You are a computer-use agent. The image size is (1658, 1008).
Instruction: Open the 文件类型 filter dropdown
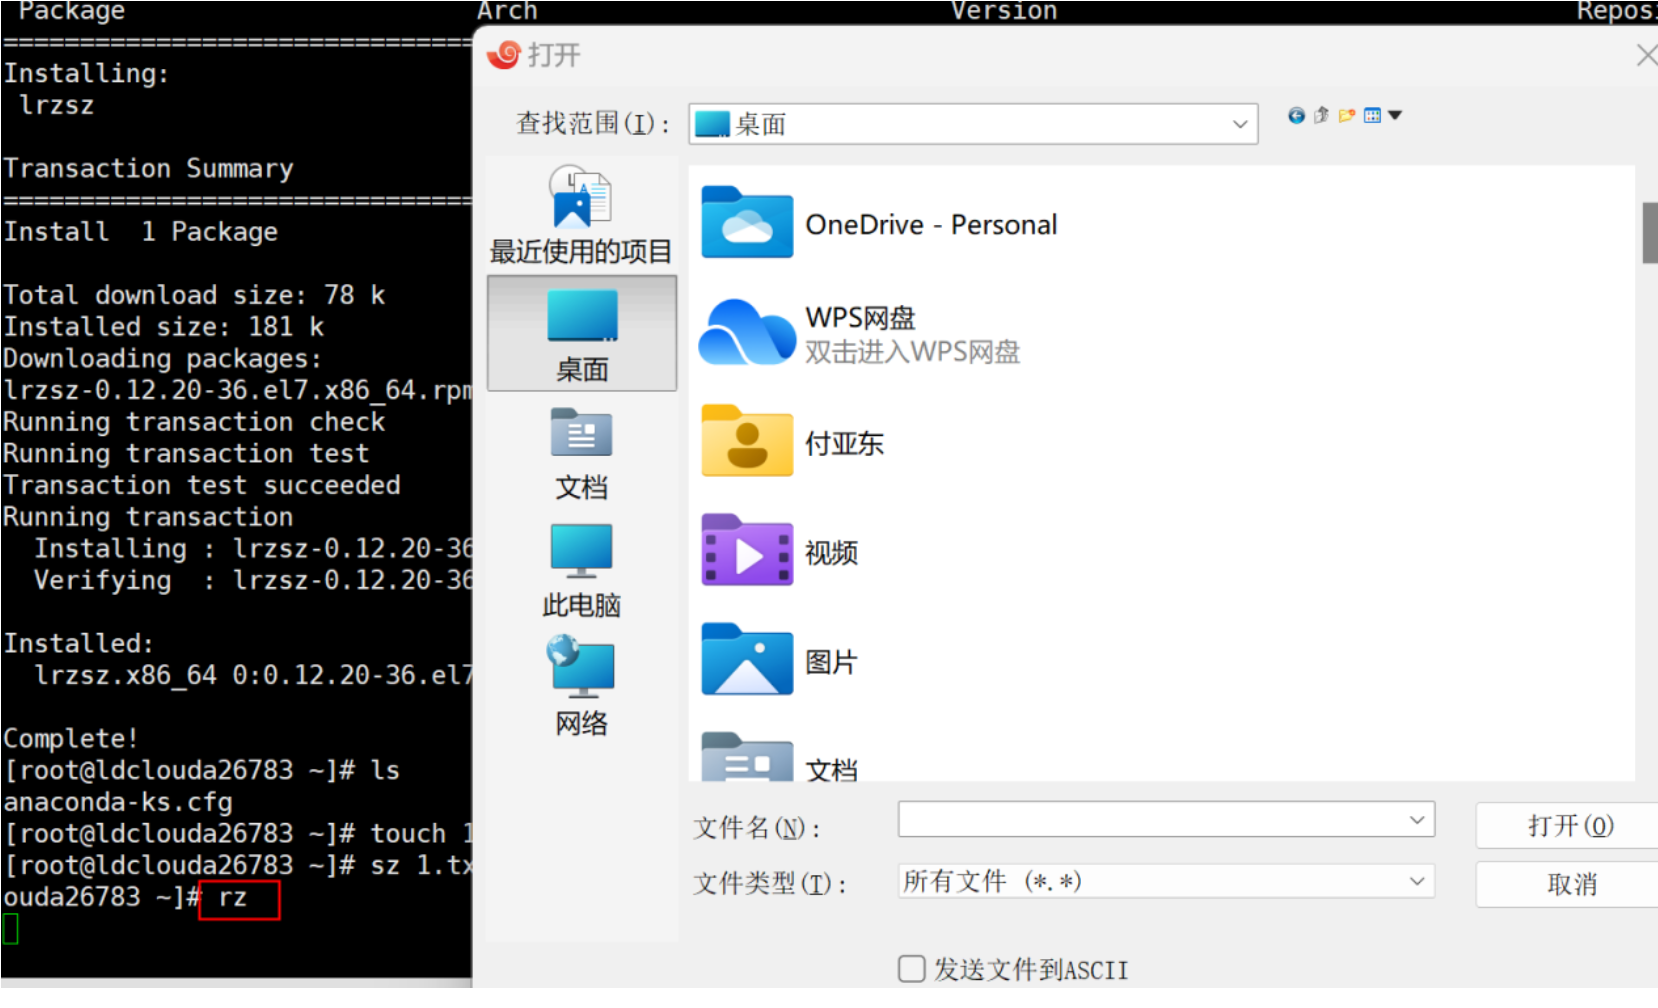click(x=1417, y=881)
